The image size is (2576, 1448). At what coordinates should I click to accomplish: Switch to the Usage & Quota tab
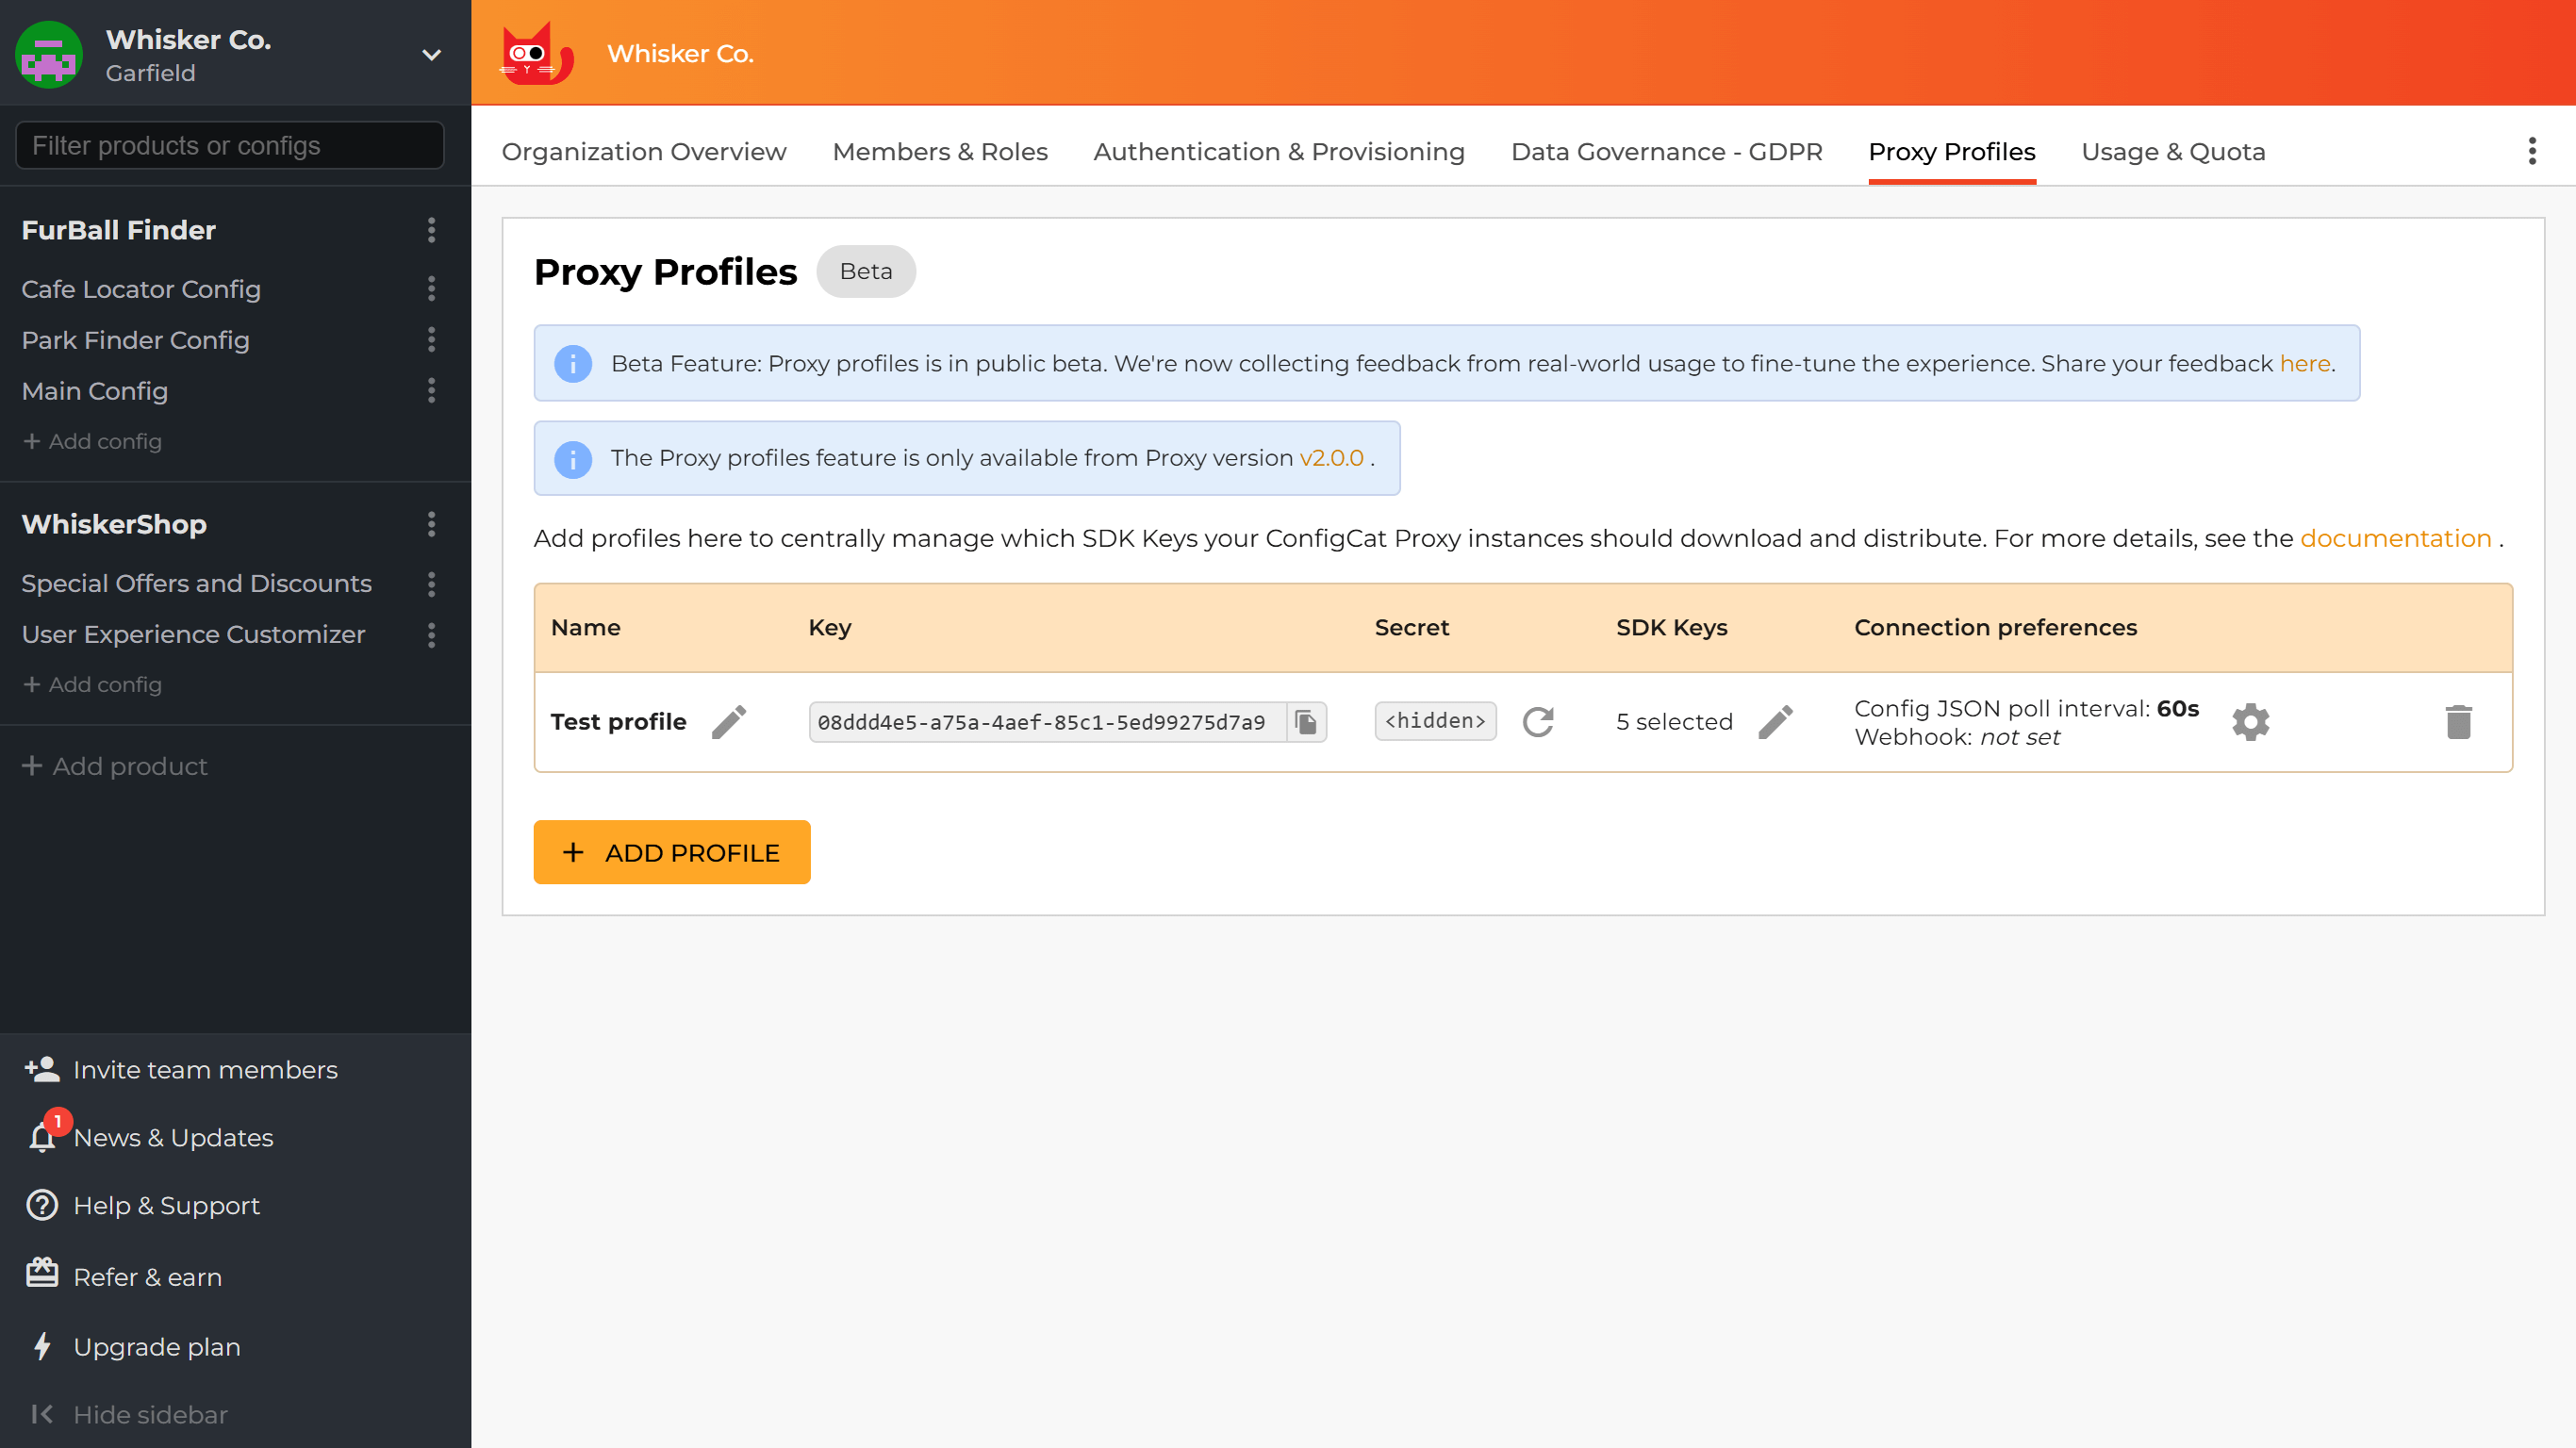point(2173,151)
